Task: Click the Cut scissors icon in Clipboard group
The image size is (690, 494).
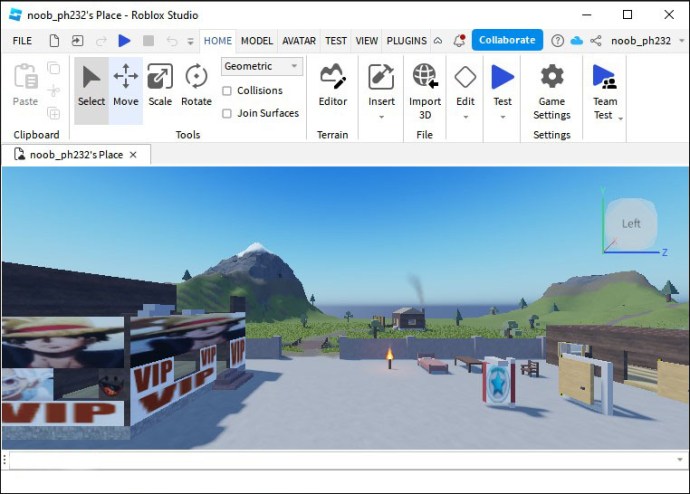Action: click(54, 91)
